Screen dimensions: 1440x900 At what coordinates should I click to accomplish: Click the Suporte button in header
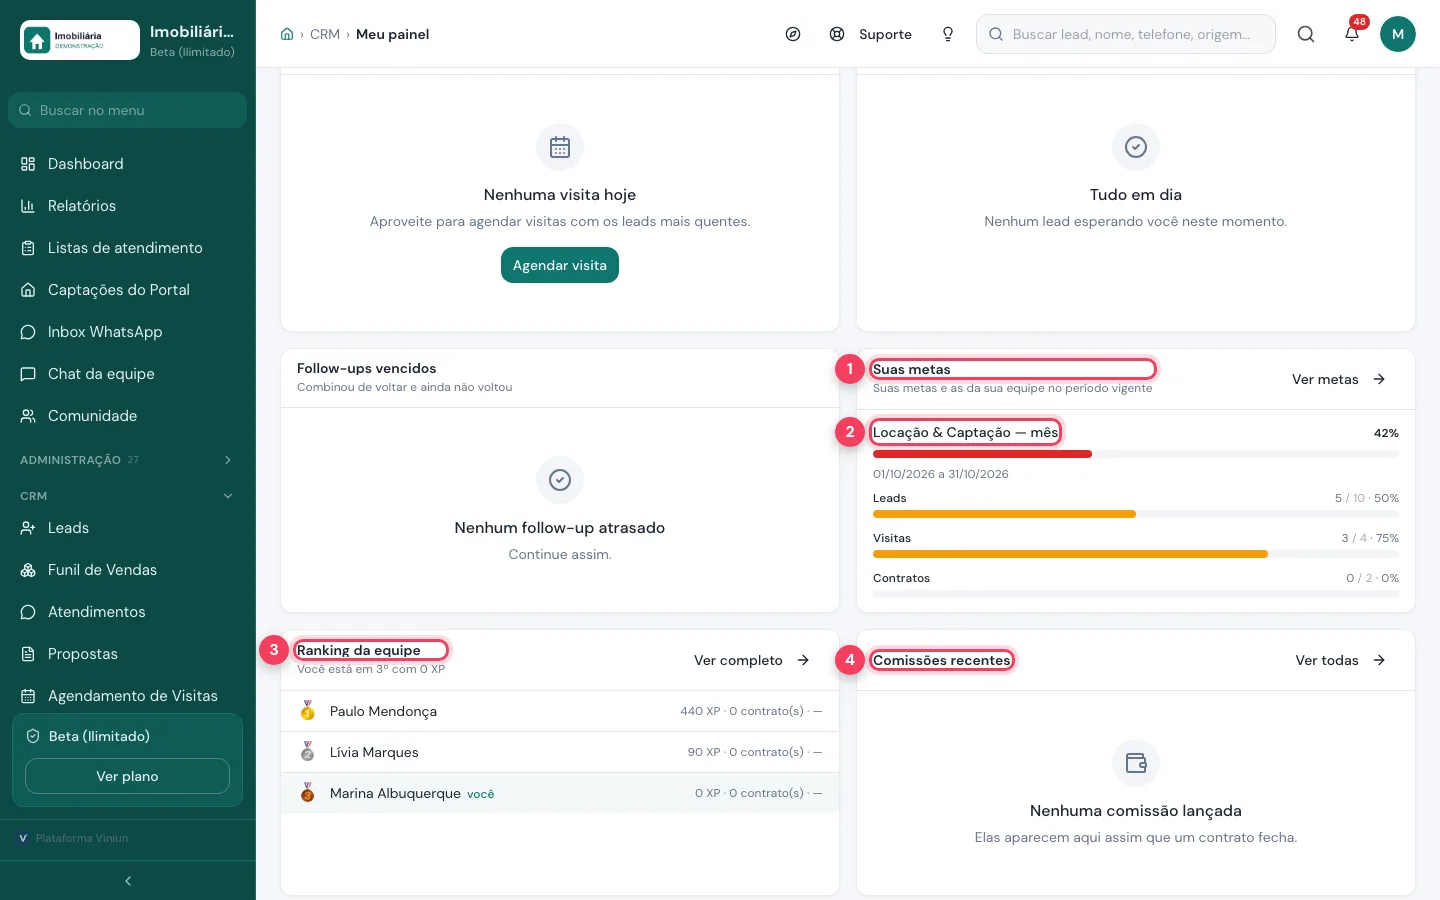(x=871, y=34)
